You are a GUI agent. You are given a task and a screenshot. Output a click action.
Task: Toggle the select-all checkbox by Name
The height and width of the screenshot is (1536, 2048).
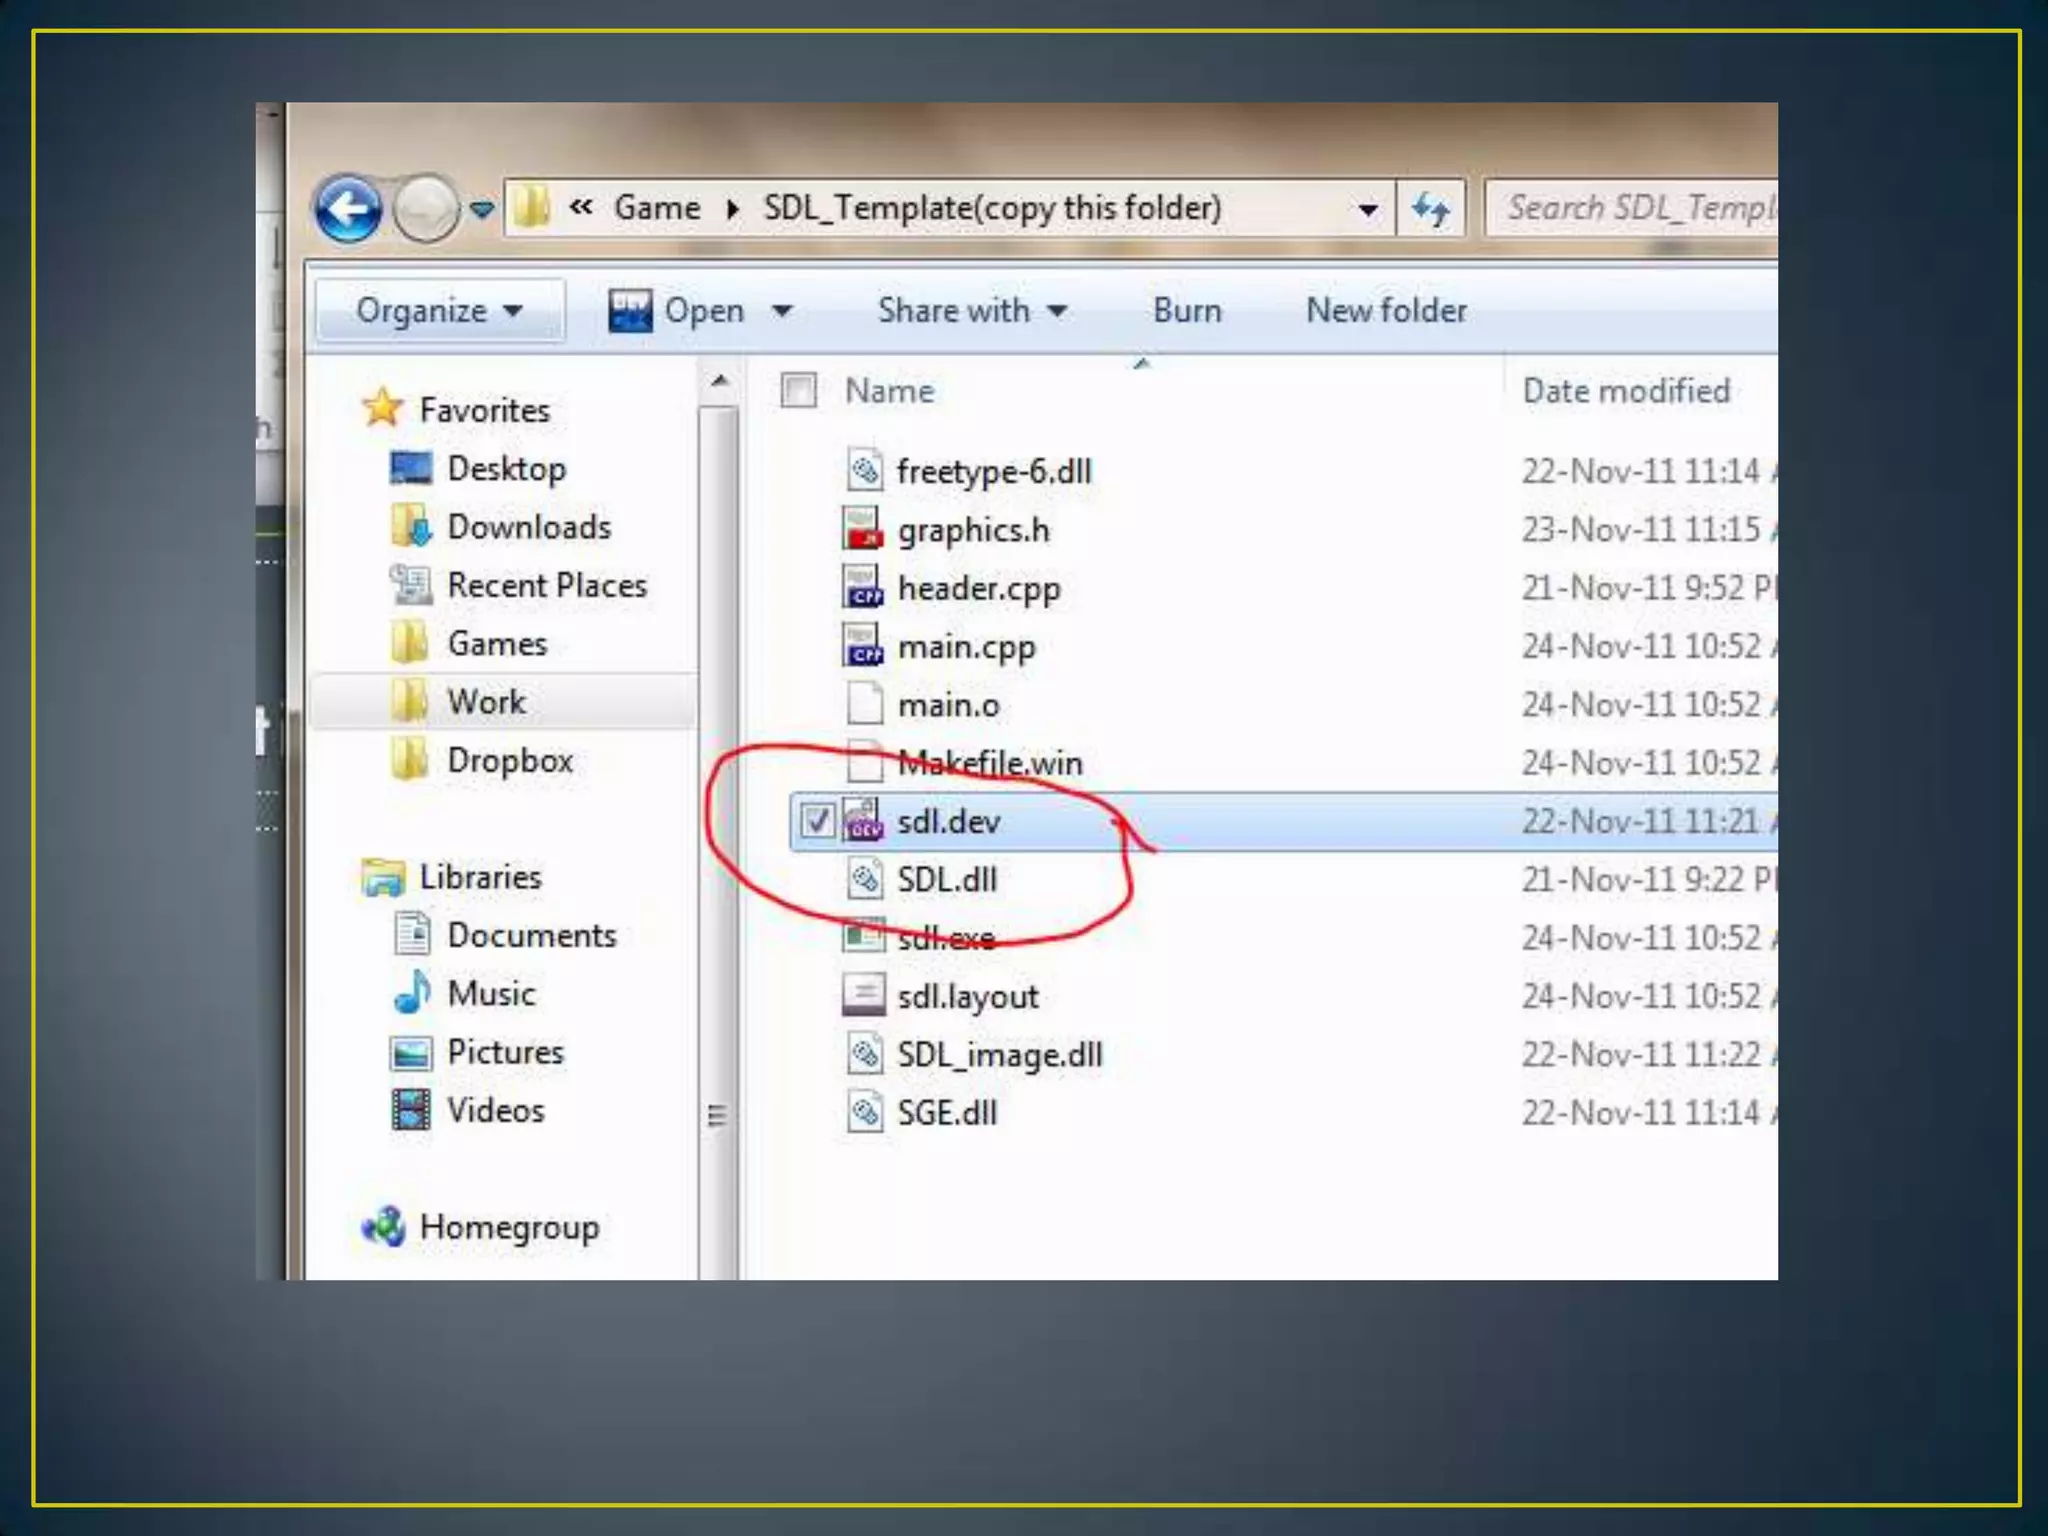click(x=798, y=390)
